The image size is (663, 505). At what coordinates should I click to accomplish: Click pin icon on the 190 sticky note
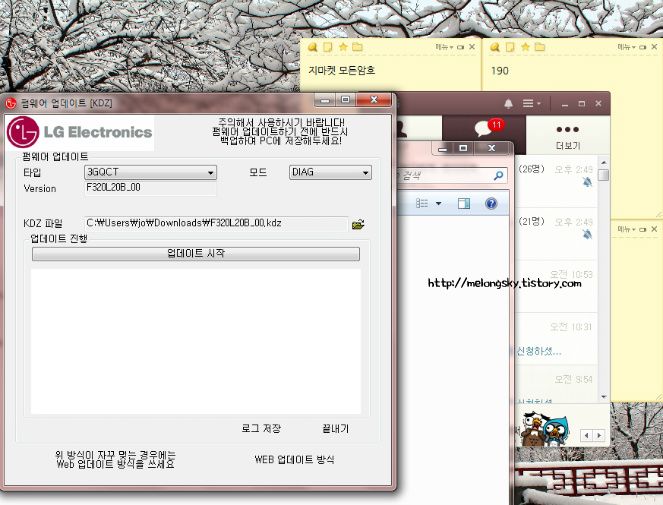coord(643,47)
